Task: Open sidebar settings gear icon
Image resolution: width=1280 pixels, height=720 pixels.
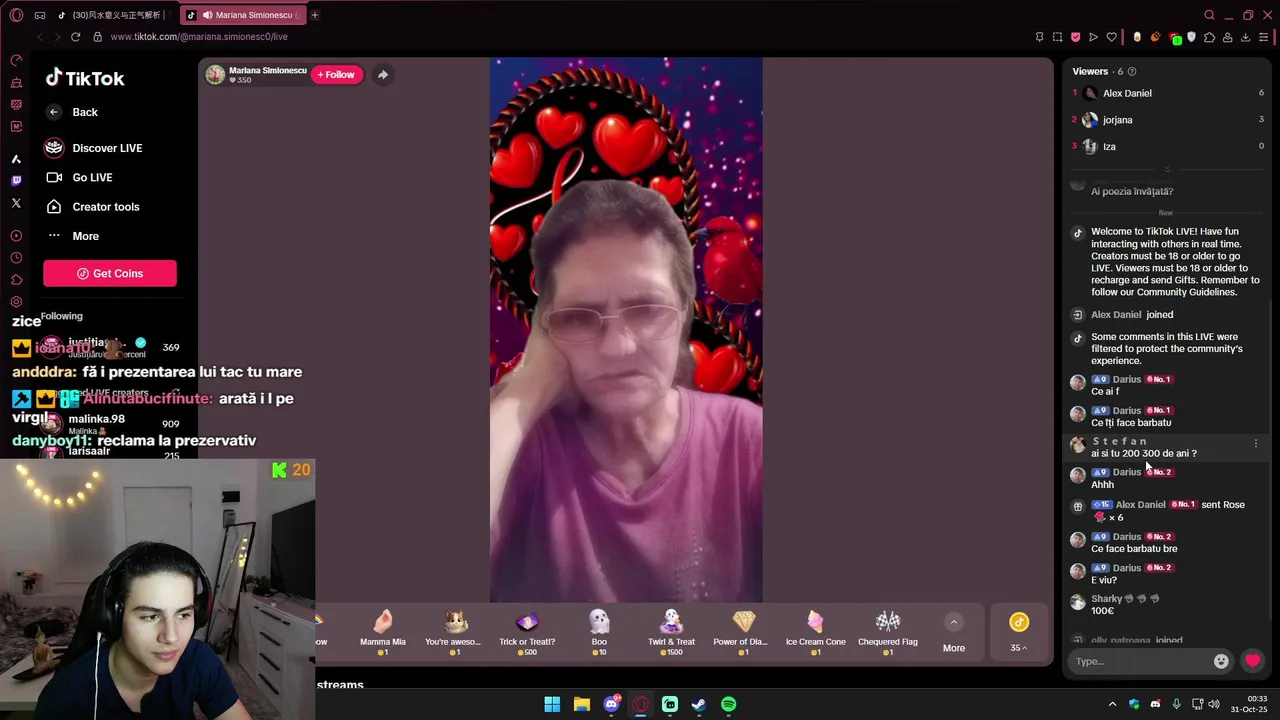Action: tap(16, 302)
